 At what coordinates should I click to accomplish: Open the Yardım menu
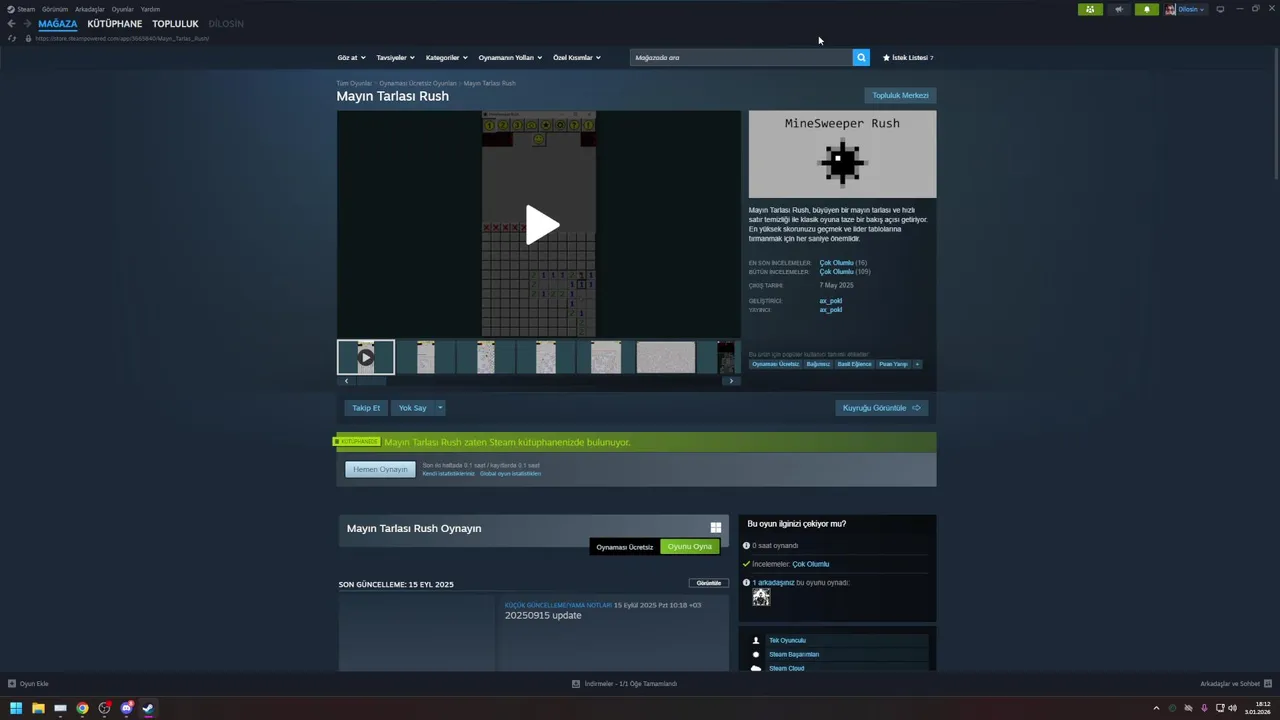[x=150, y=9]
